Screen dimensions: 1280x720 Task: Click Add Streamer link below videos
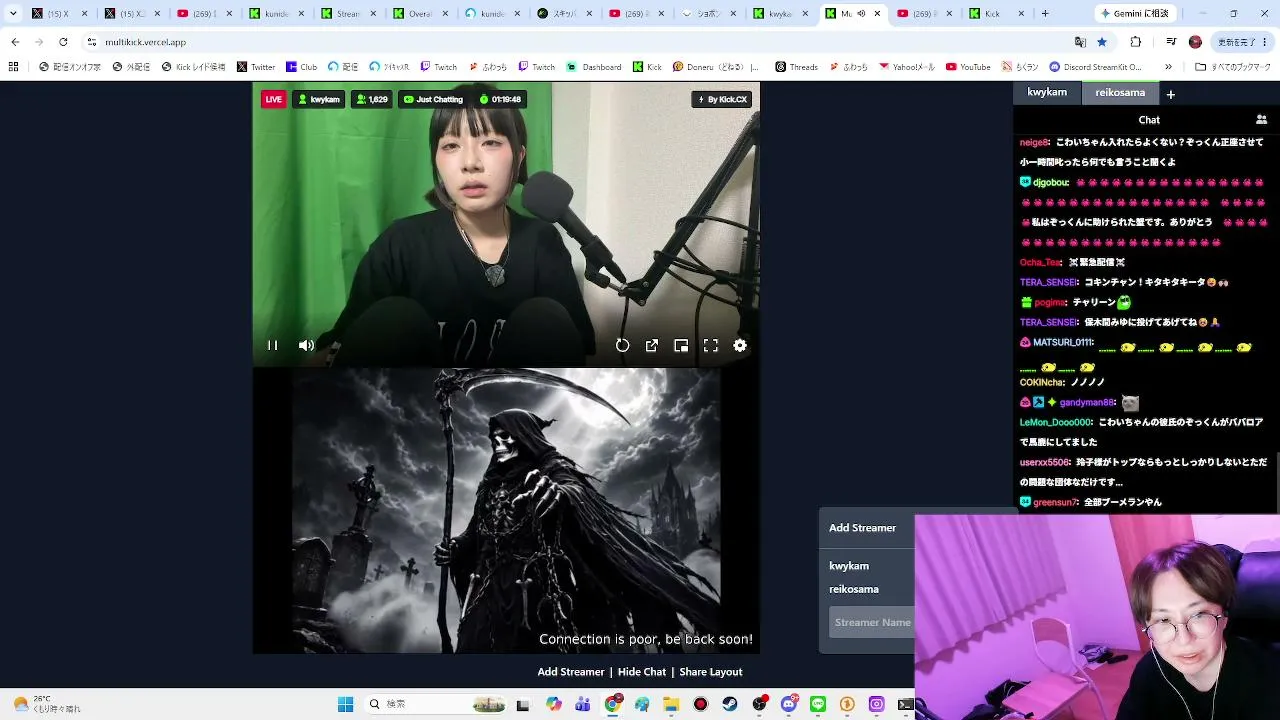click(x=571, y=672)
